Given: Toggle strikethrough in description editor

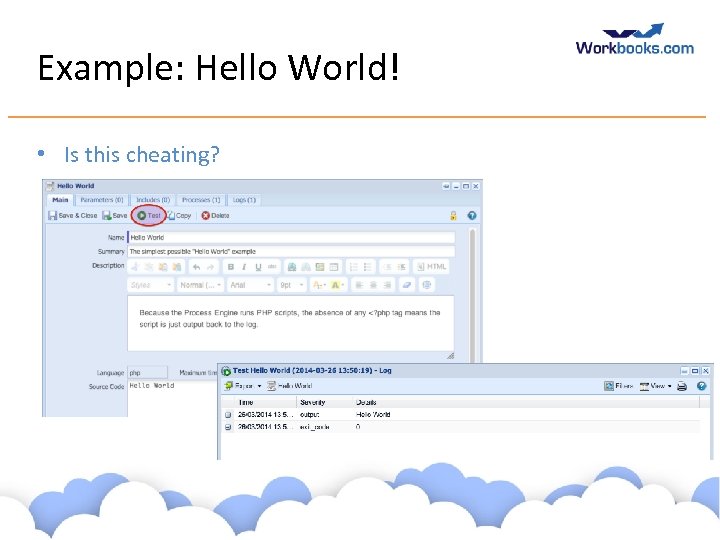Looking at the screenshot, I should point(272,267).
